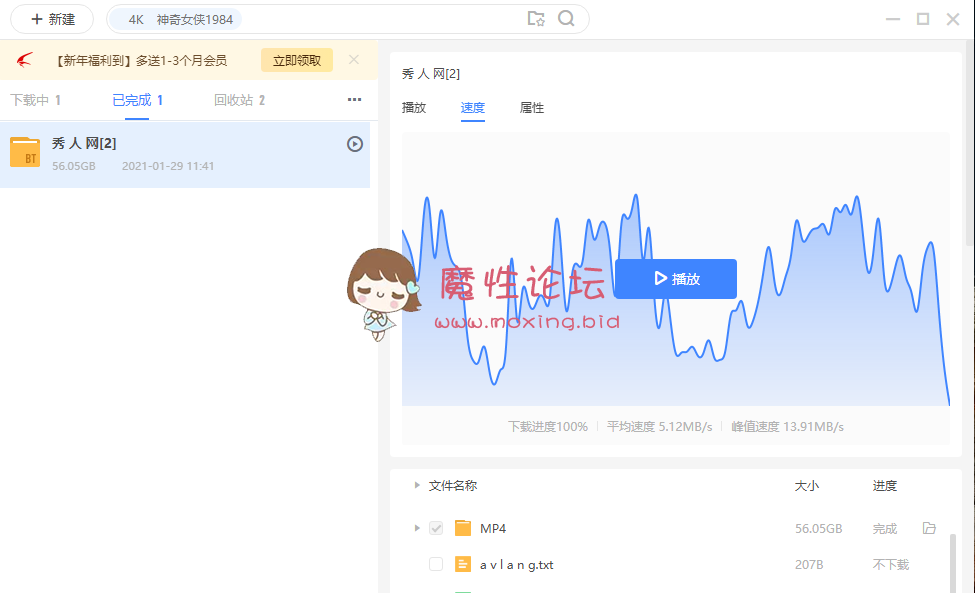Image resolution: width=975 pixels, height=593 pixels.
Task: Open the three-dot more options menu
Action: [x=354, y=99]
